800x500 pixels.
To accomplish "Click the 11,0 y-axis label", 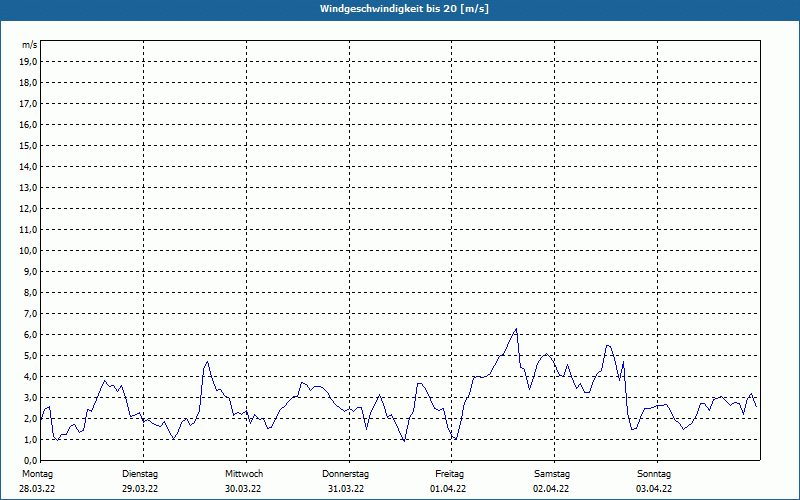I will click(x=29, y=230).
